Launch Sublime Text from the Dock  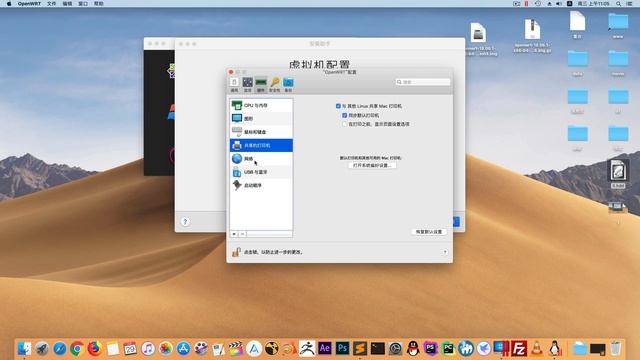click(360, 349)
